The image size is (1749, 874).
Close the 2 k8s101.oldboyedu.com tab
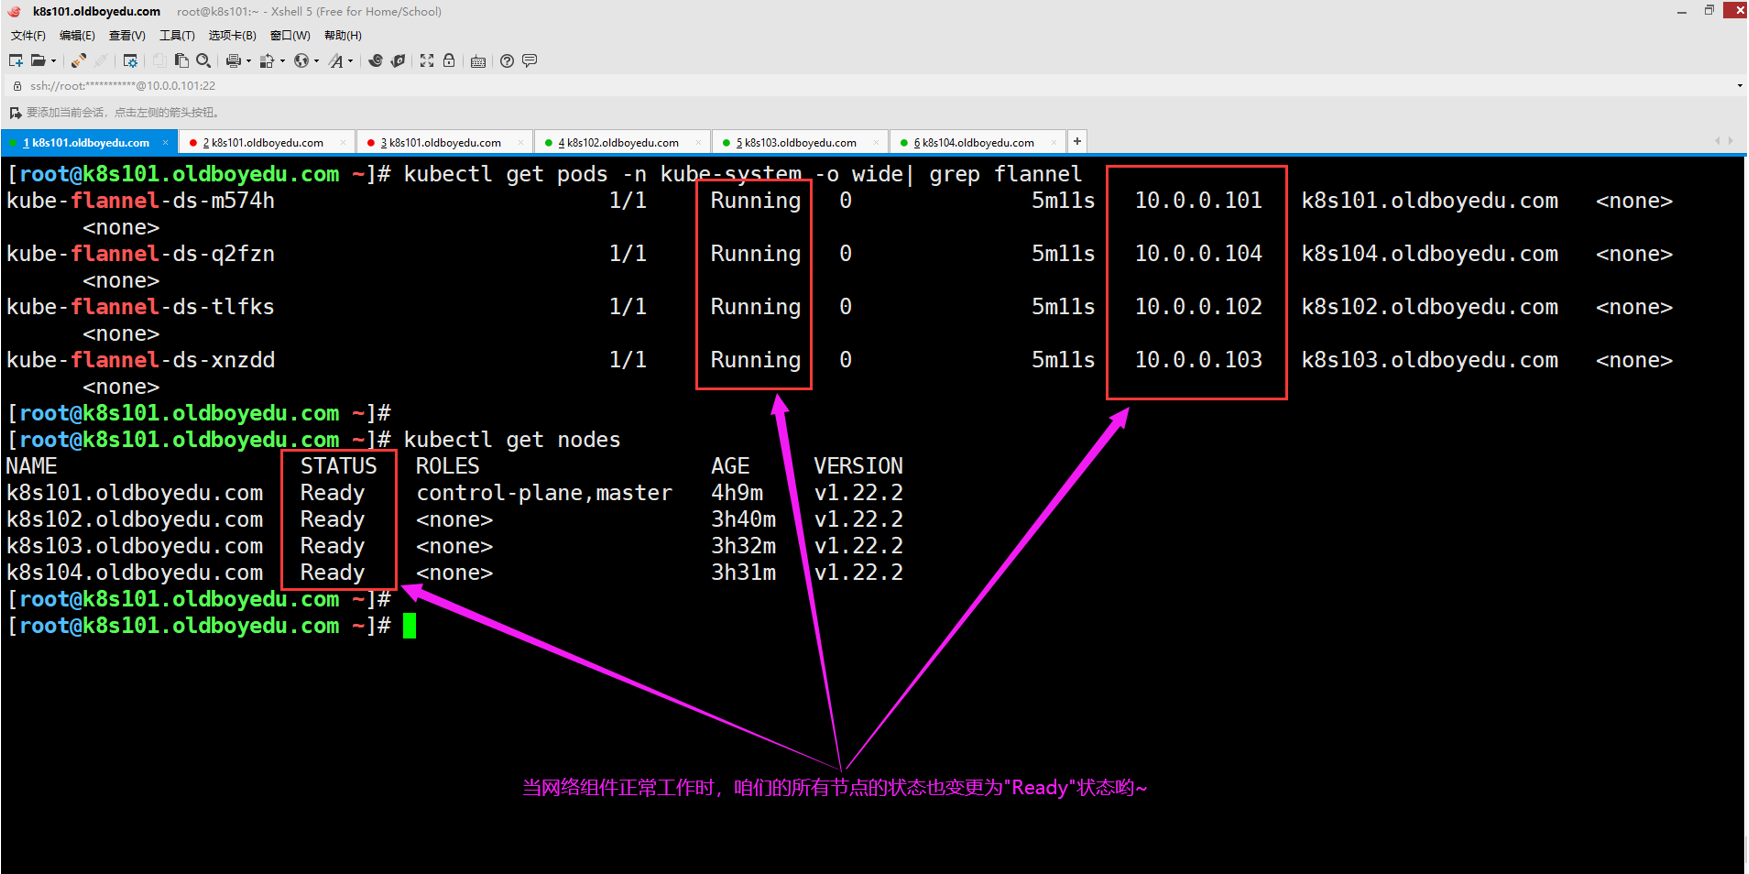tap(343, 143)
